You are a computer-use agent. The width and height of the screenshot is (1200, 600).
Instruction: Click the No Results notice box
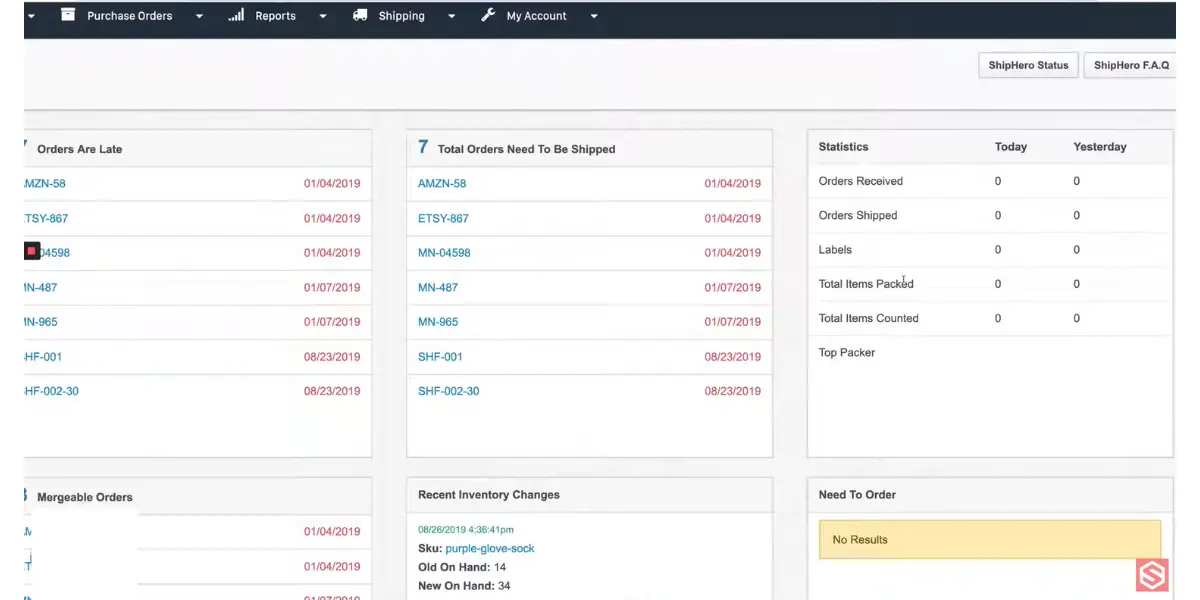[990, 539]
